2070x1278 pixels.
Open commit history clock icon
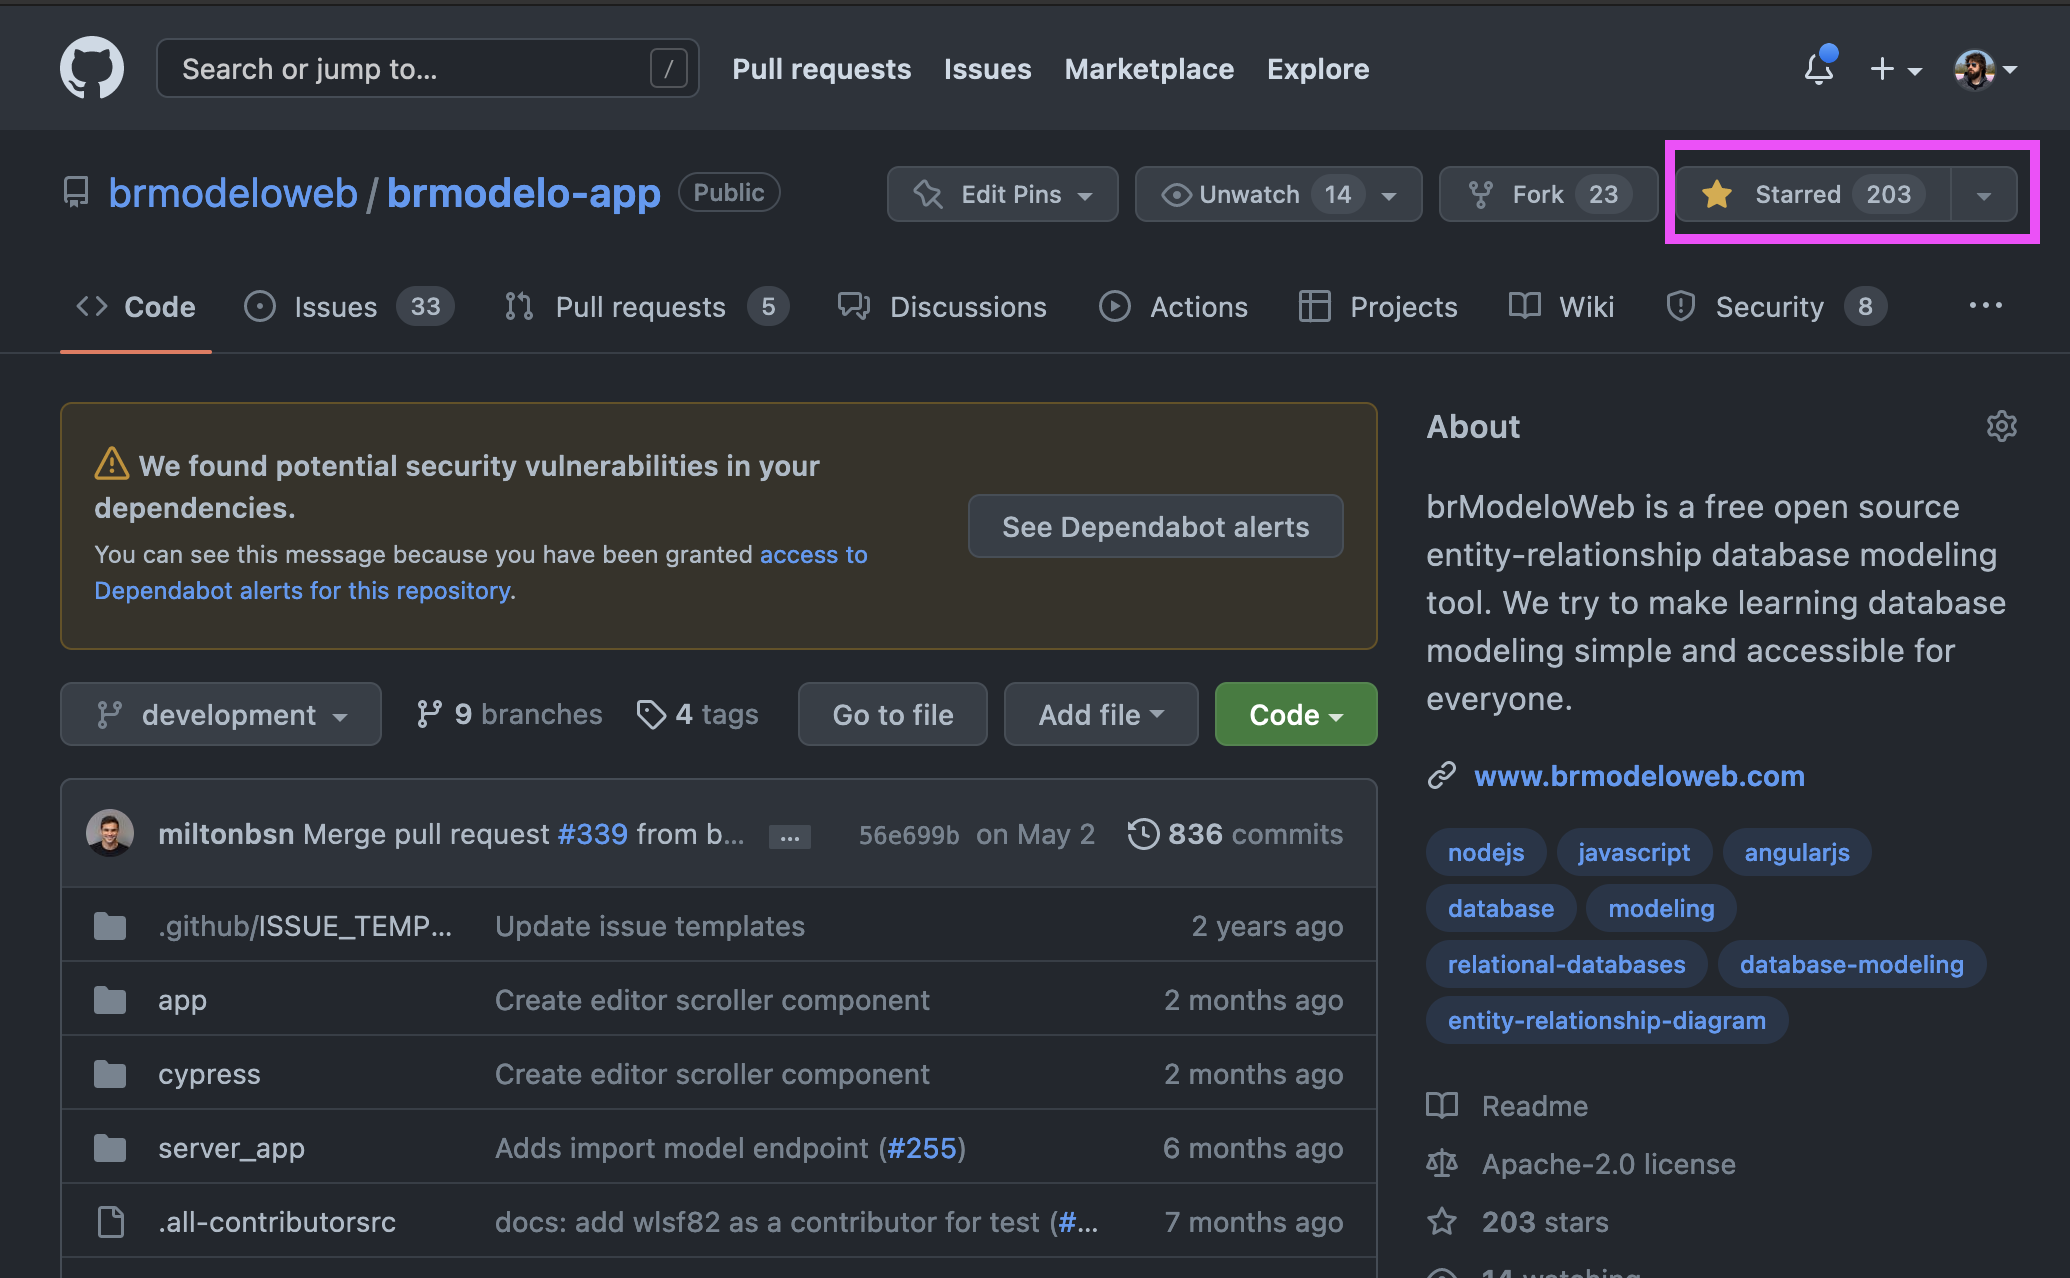1143,834
